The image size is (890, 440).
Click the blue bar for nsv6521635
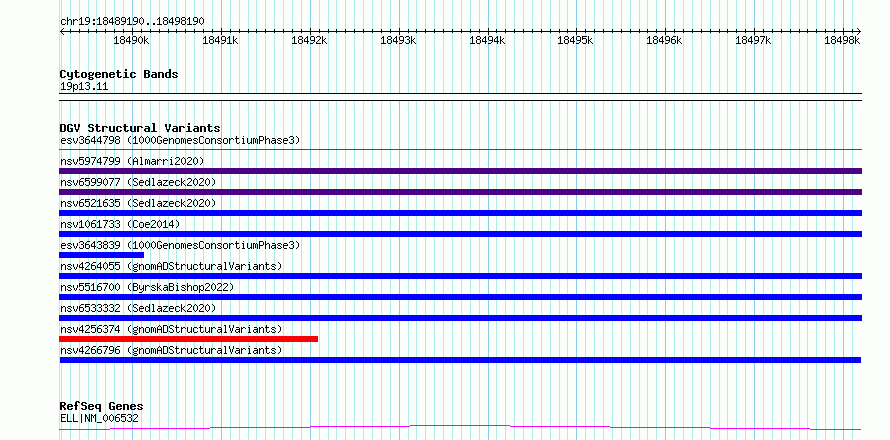coord(460,213)
